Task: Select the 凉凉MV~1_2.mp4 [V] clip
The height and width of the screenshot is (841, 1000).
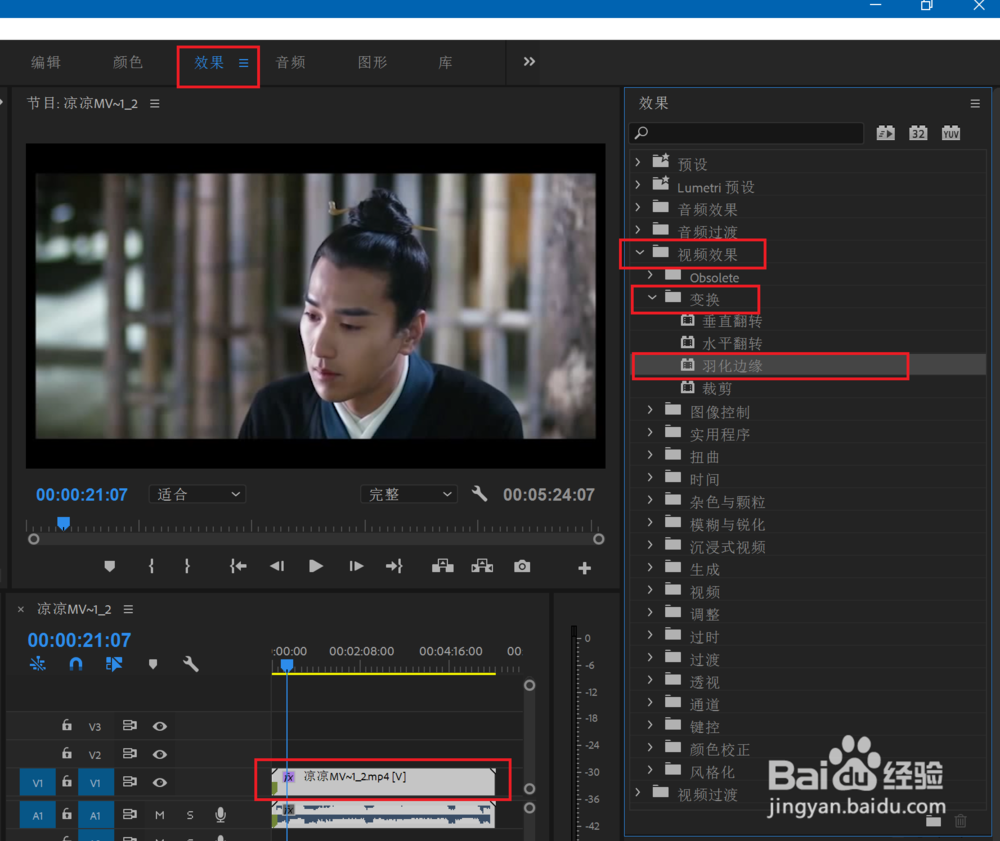Action: pos(383,782)
